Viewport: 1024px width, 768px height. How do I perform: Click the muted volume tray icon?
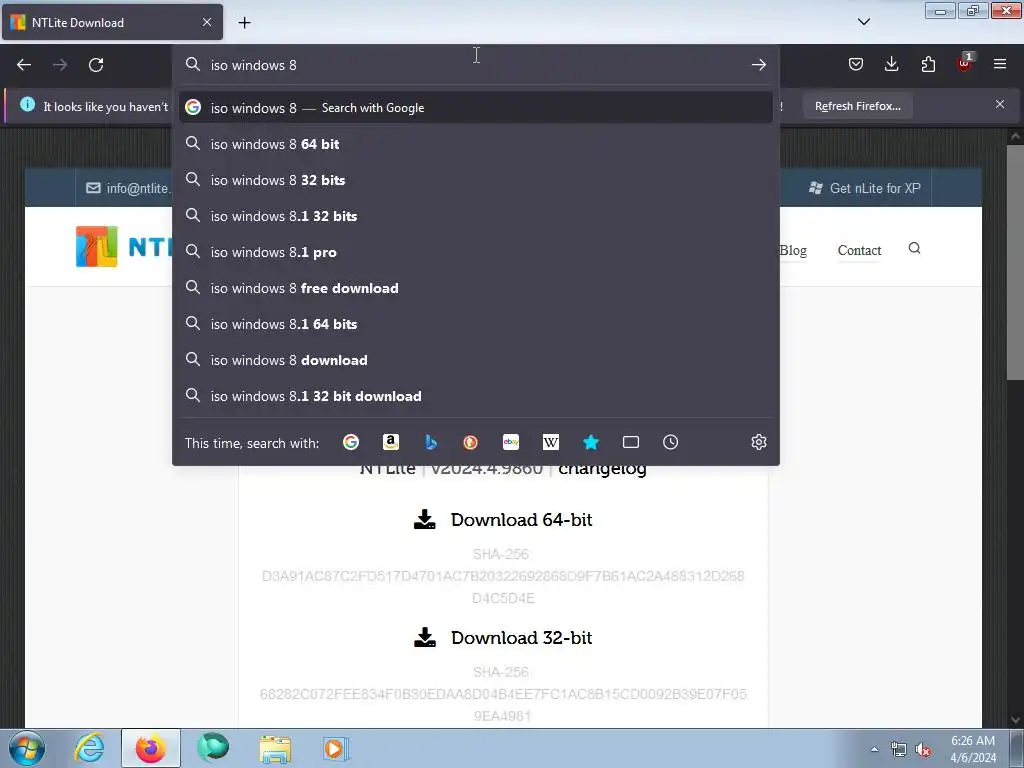point(923,750)
